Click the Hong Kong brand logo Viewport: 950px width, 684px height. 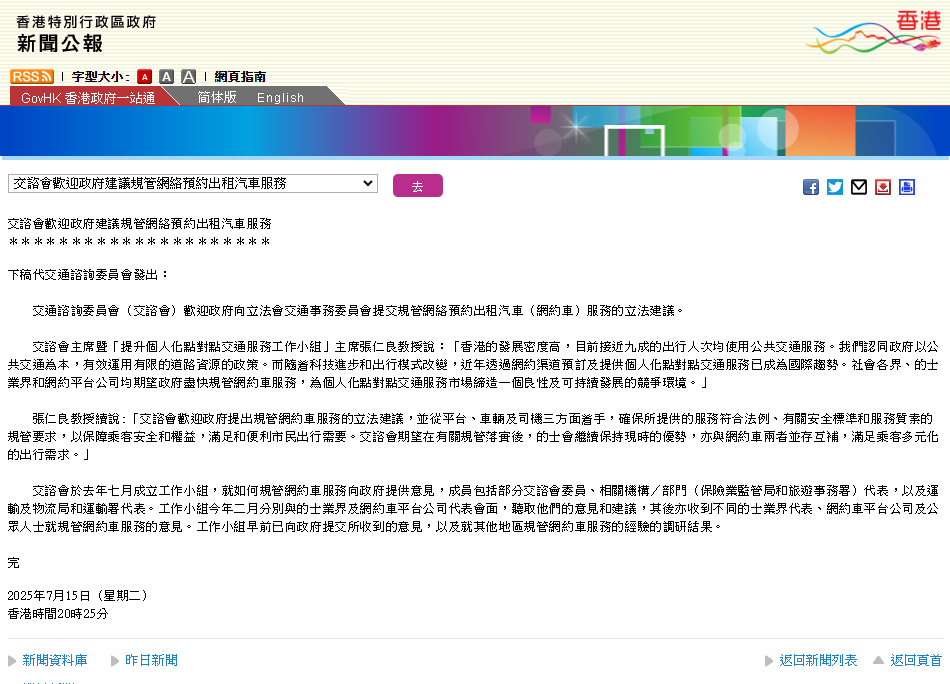[876, 30]
